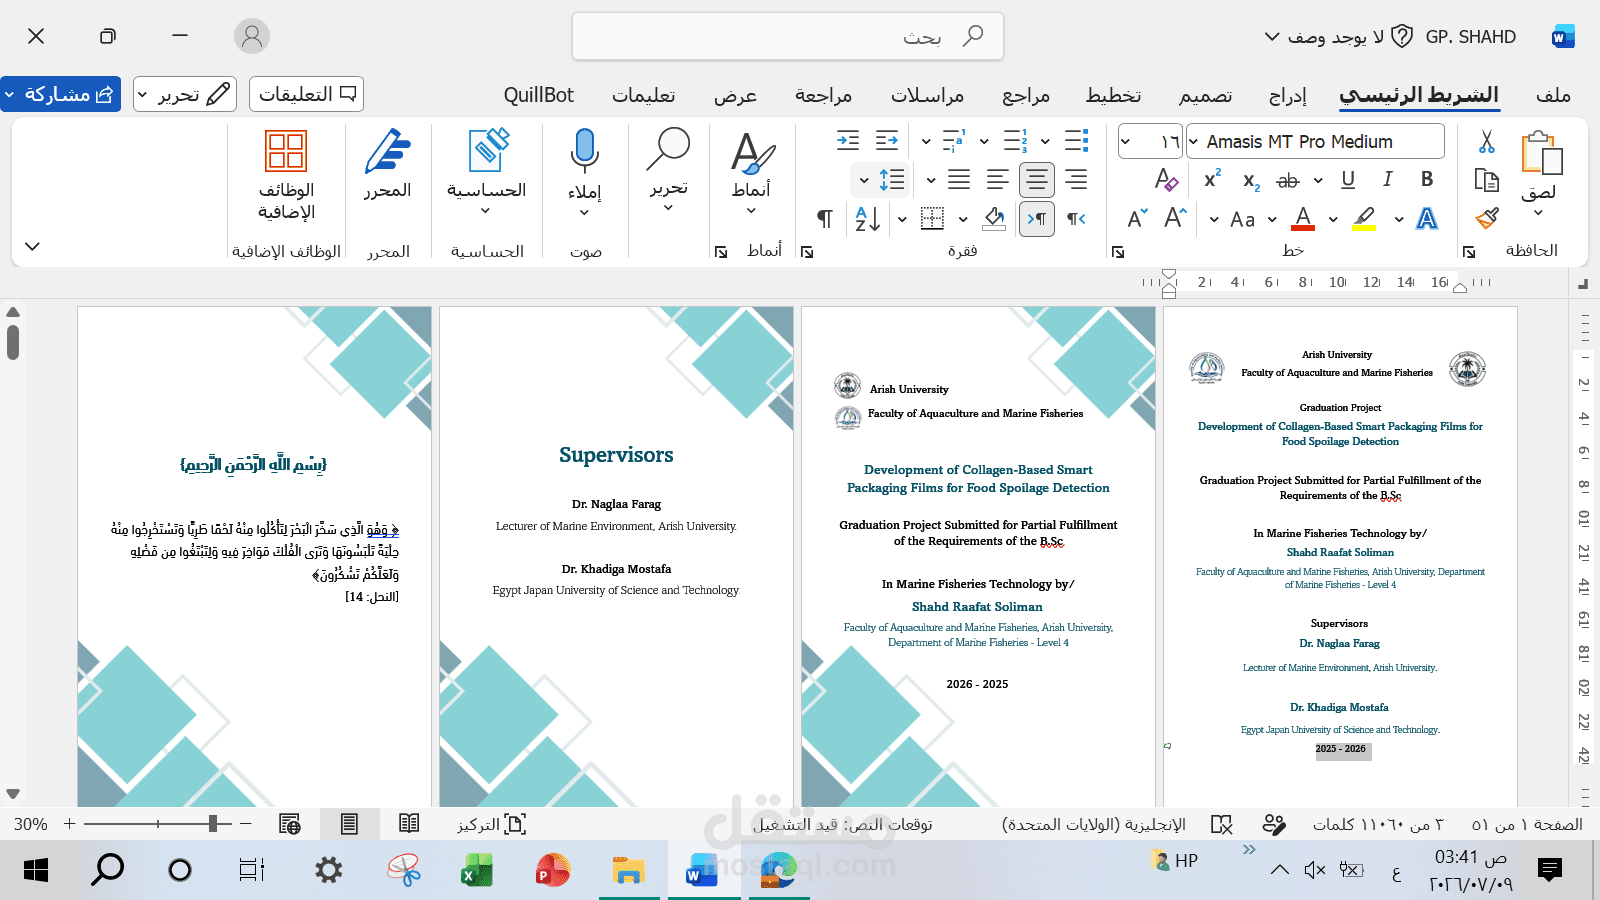
Task: Click the user account avatar
Action: pos(252,36)
